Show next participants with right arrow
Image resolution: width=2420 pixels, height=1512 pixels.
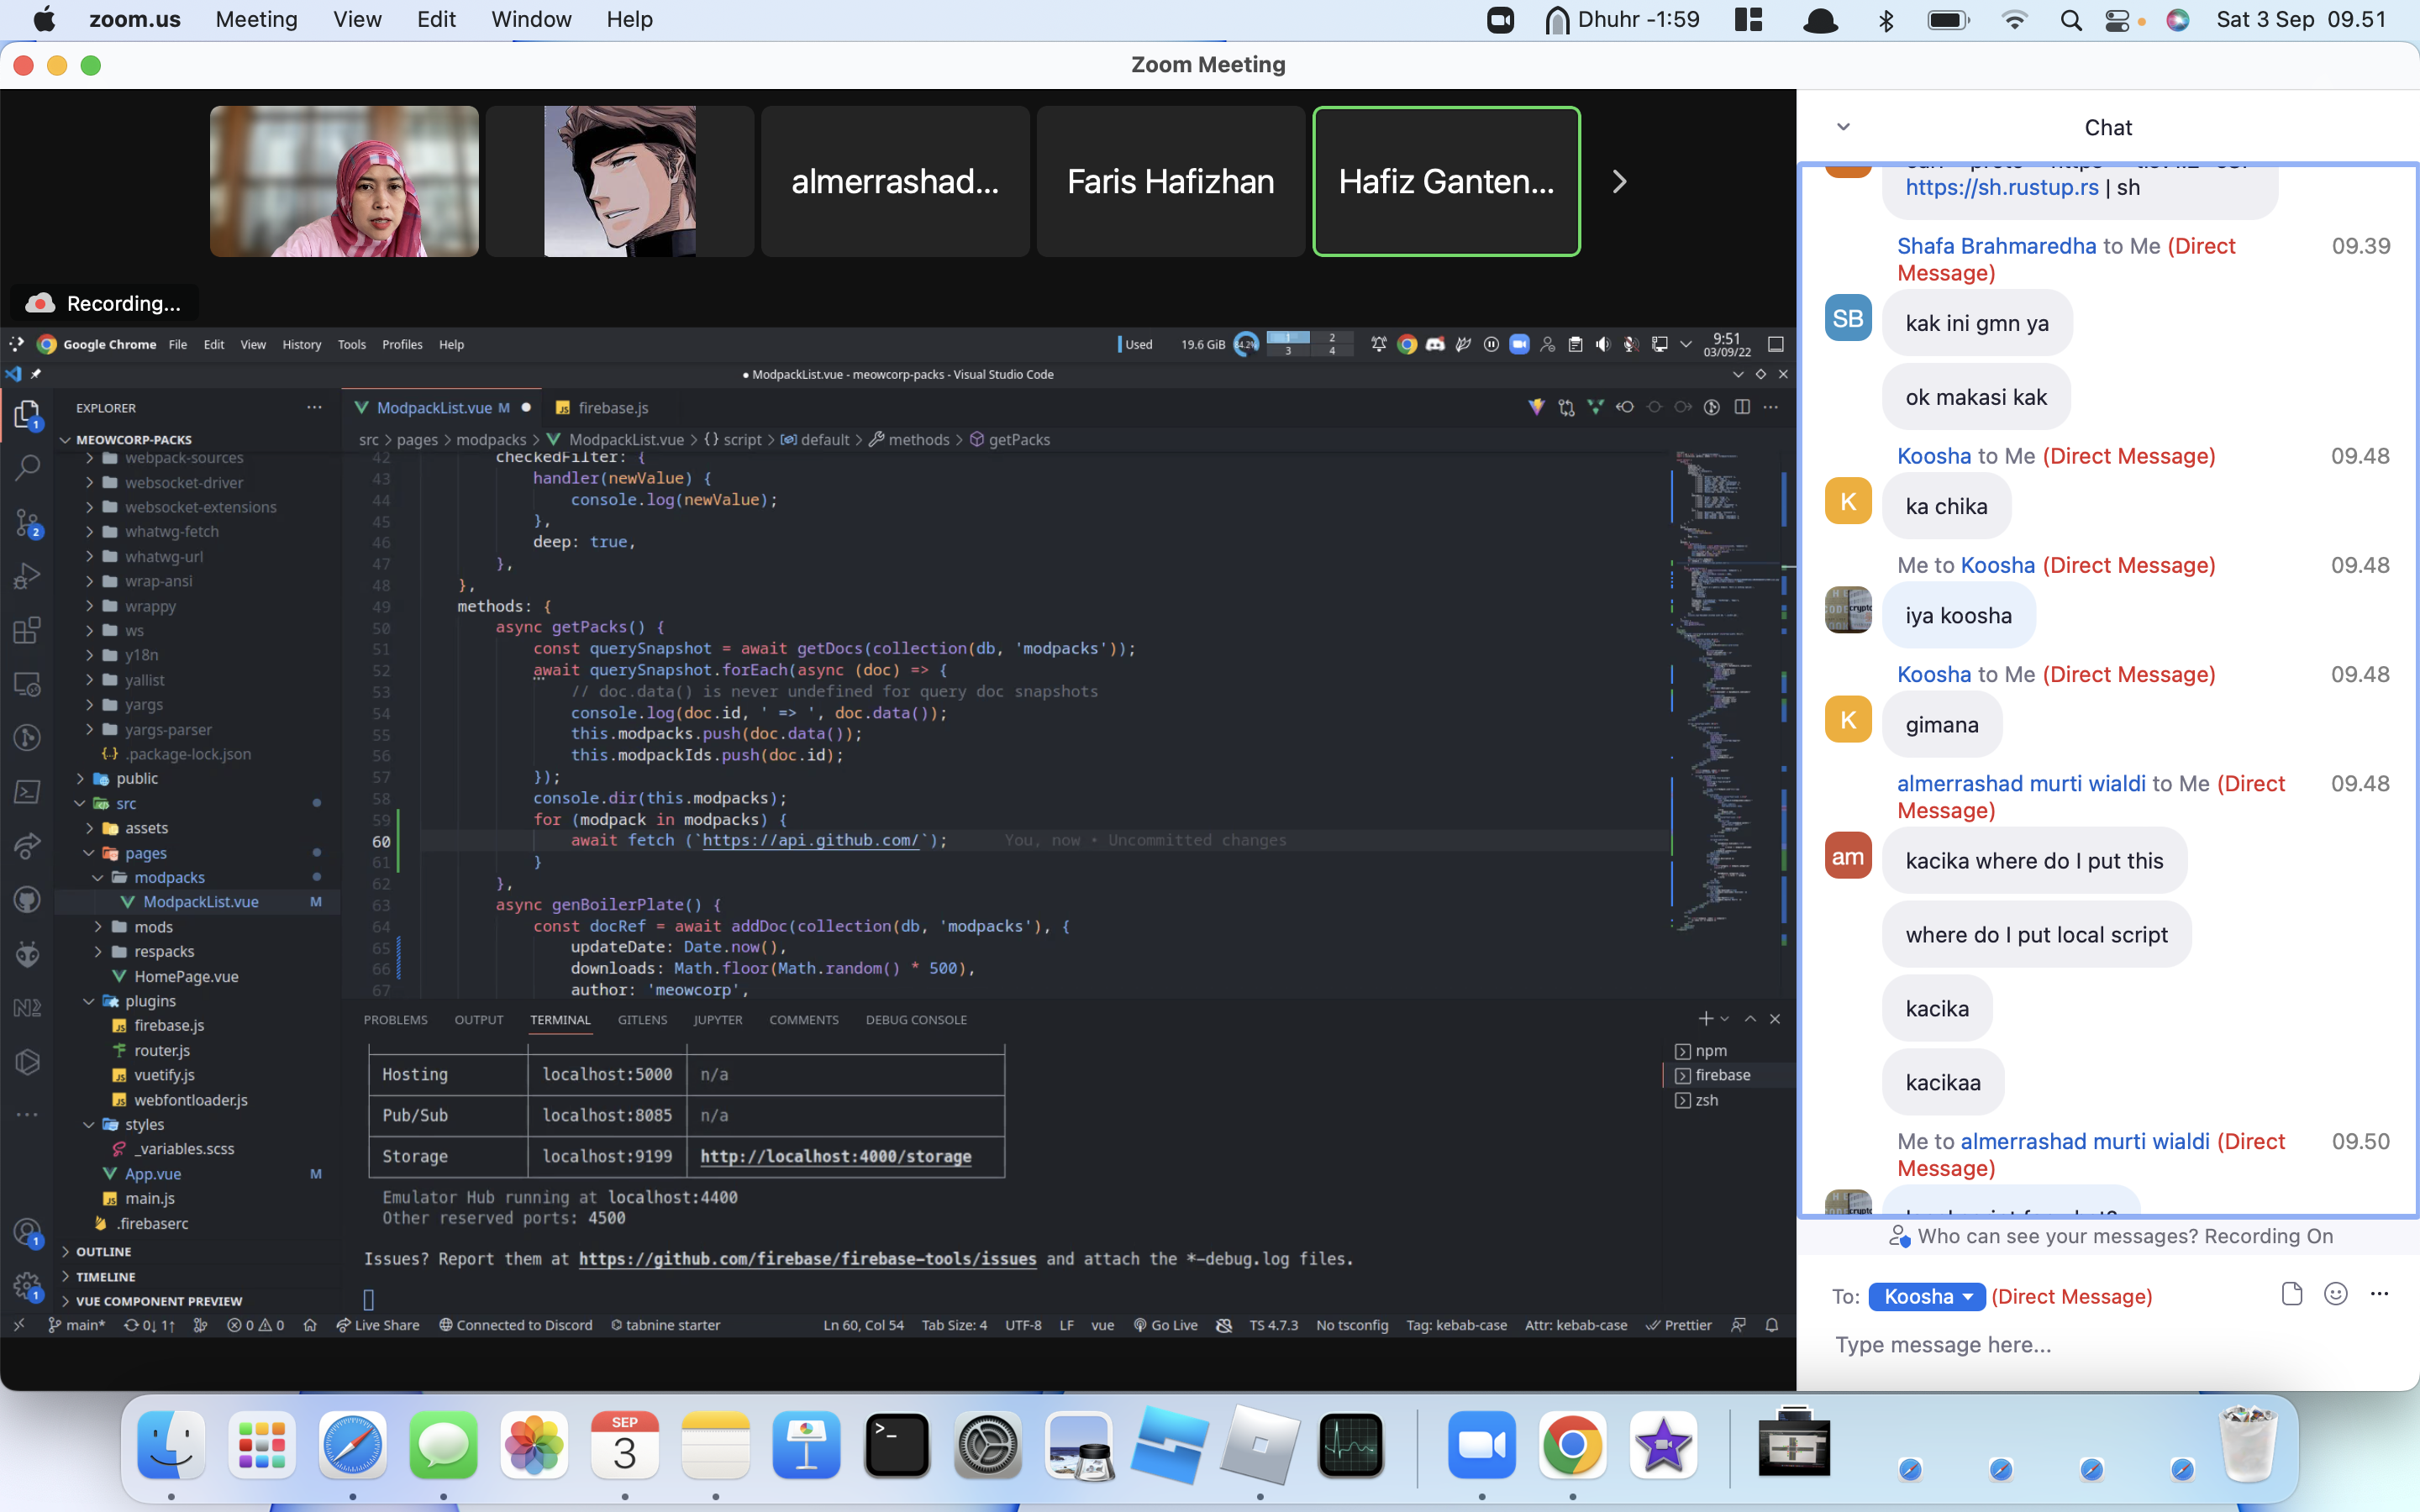click(x=1619, y=182)
